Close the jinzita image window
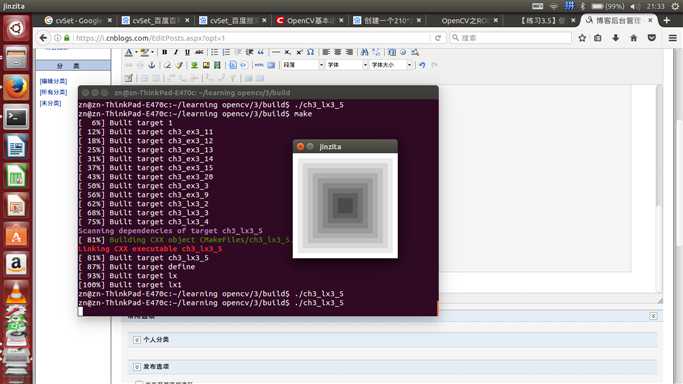 300,146
